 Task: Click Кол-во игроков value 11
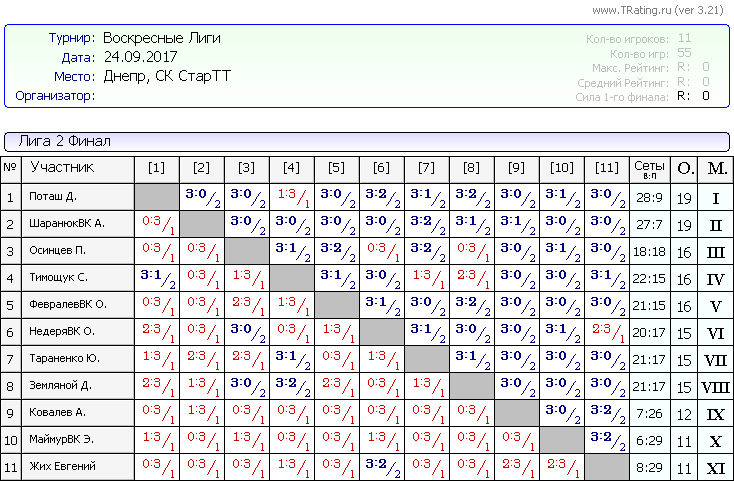(684, 38)
